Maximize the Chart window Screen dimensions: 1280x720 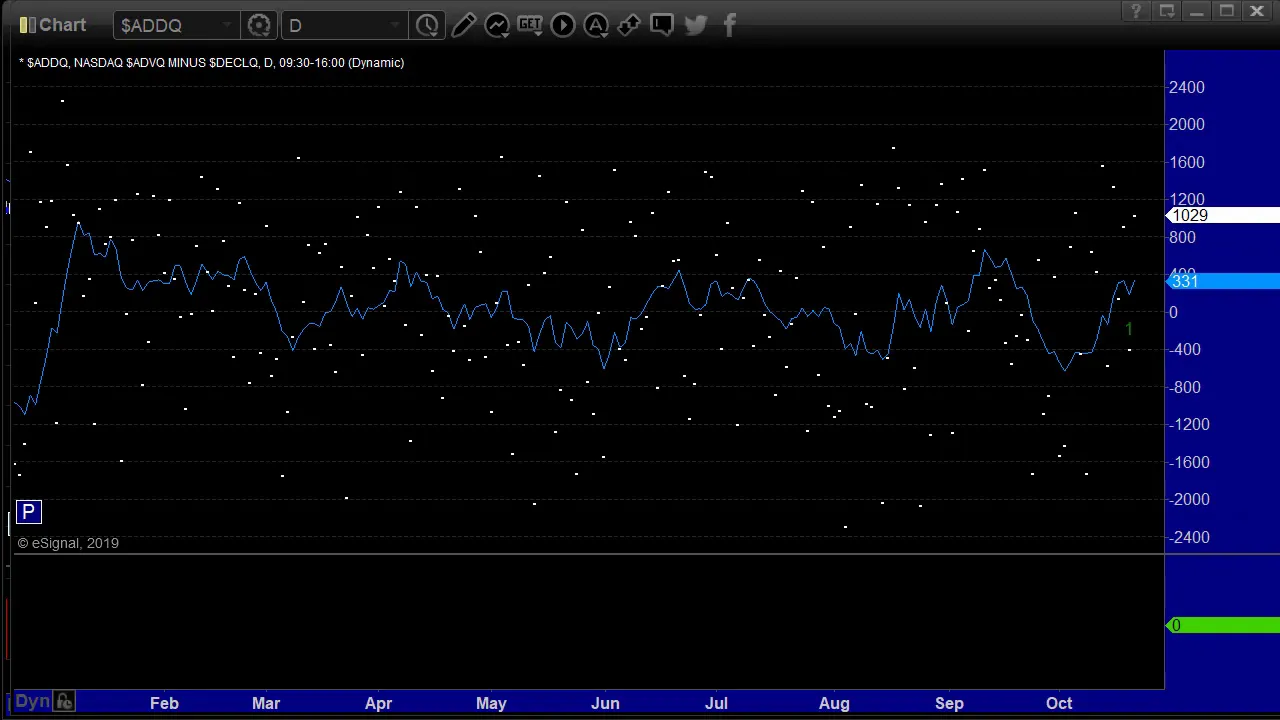(x=1227, y=11)
